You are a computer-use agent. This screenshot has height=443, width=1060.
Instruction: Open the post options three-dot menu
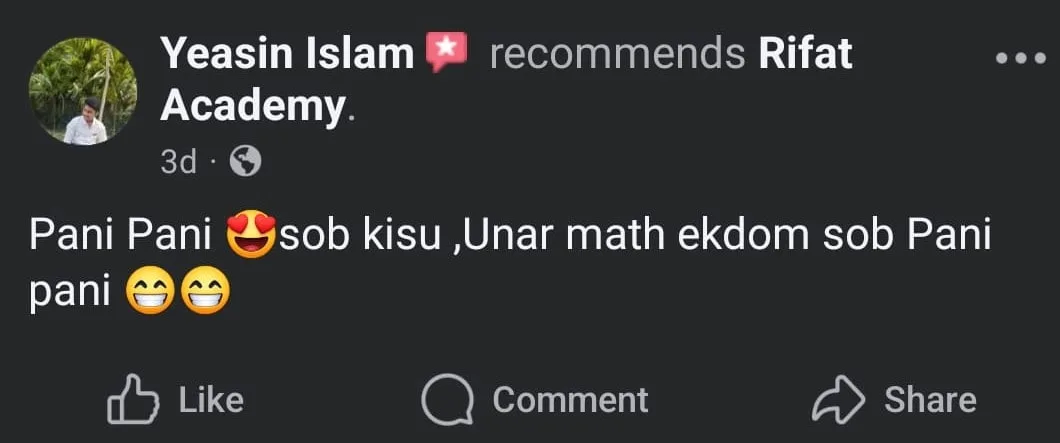1019,58
